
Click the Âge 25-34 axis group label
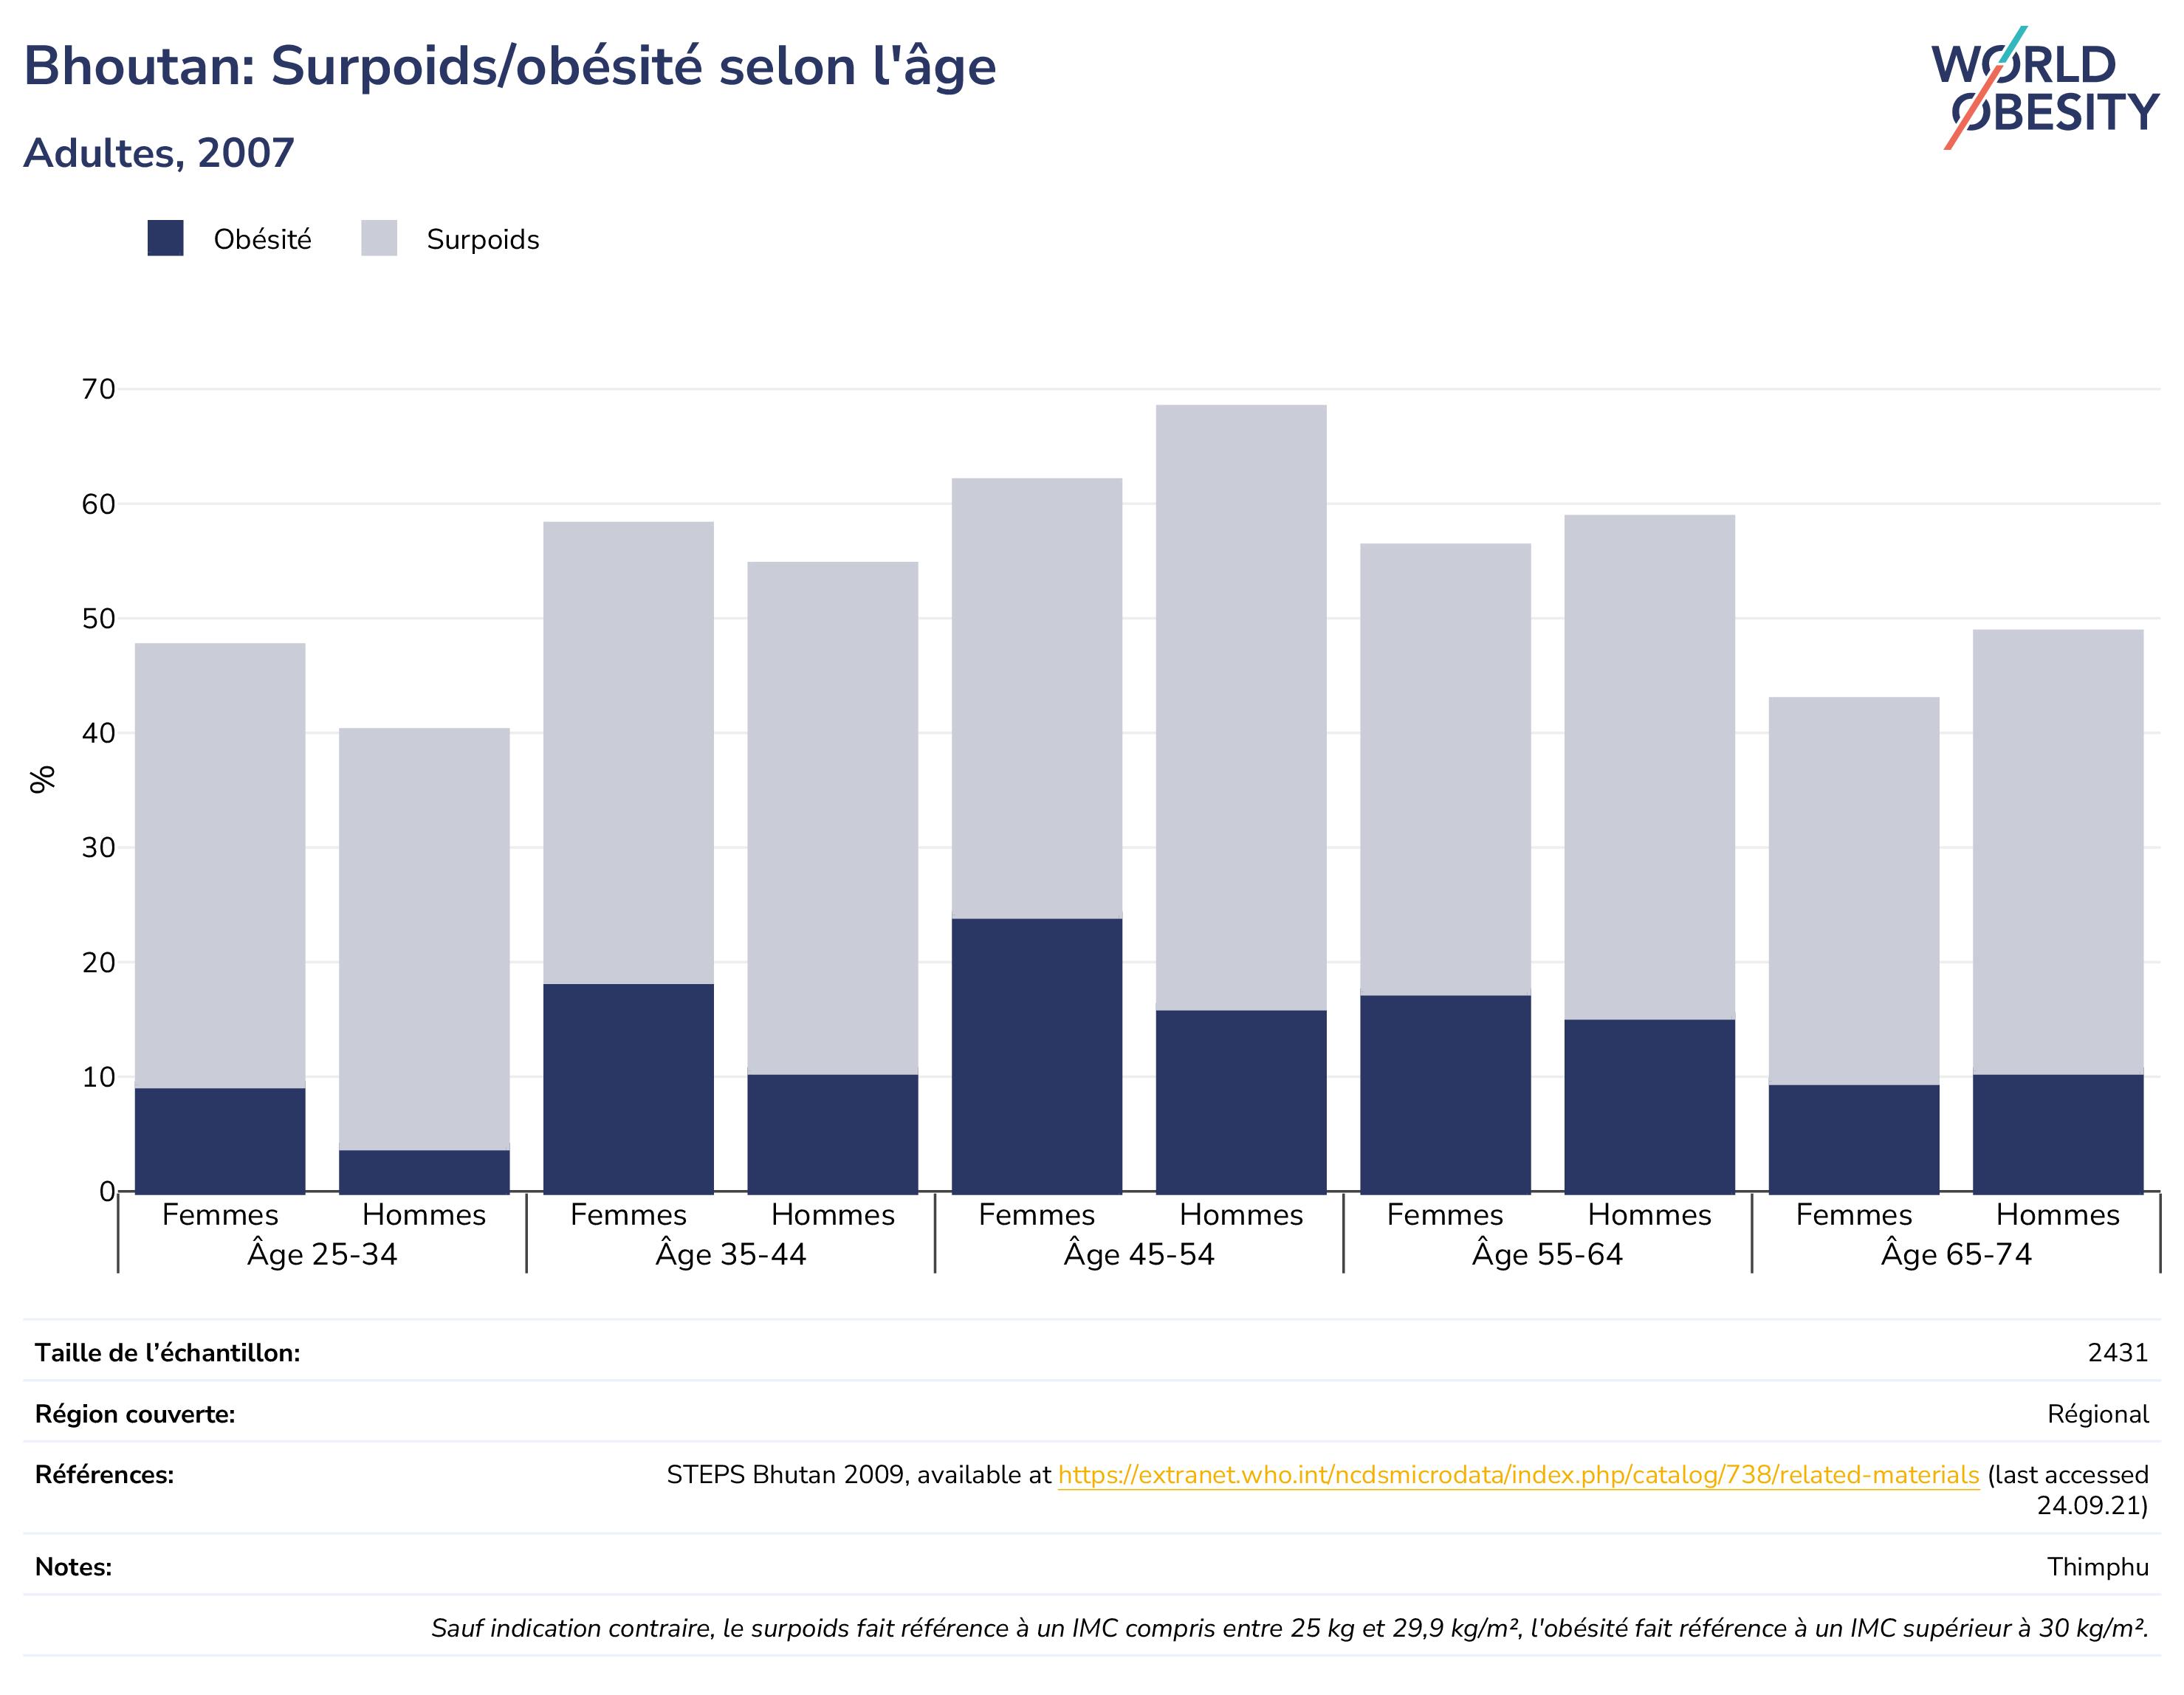(x=322, y=1253)
